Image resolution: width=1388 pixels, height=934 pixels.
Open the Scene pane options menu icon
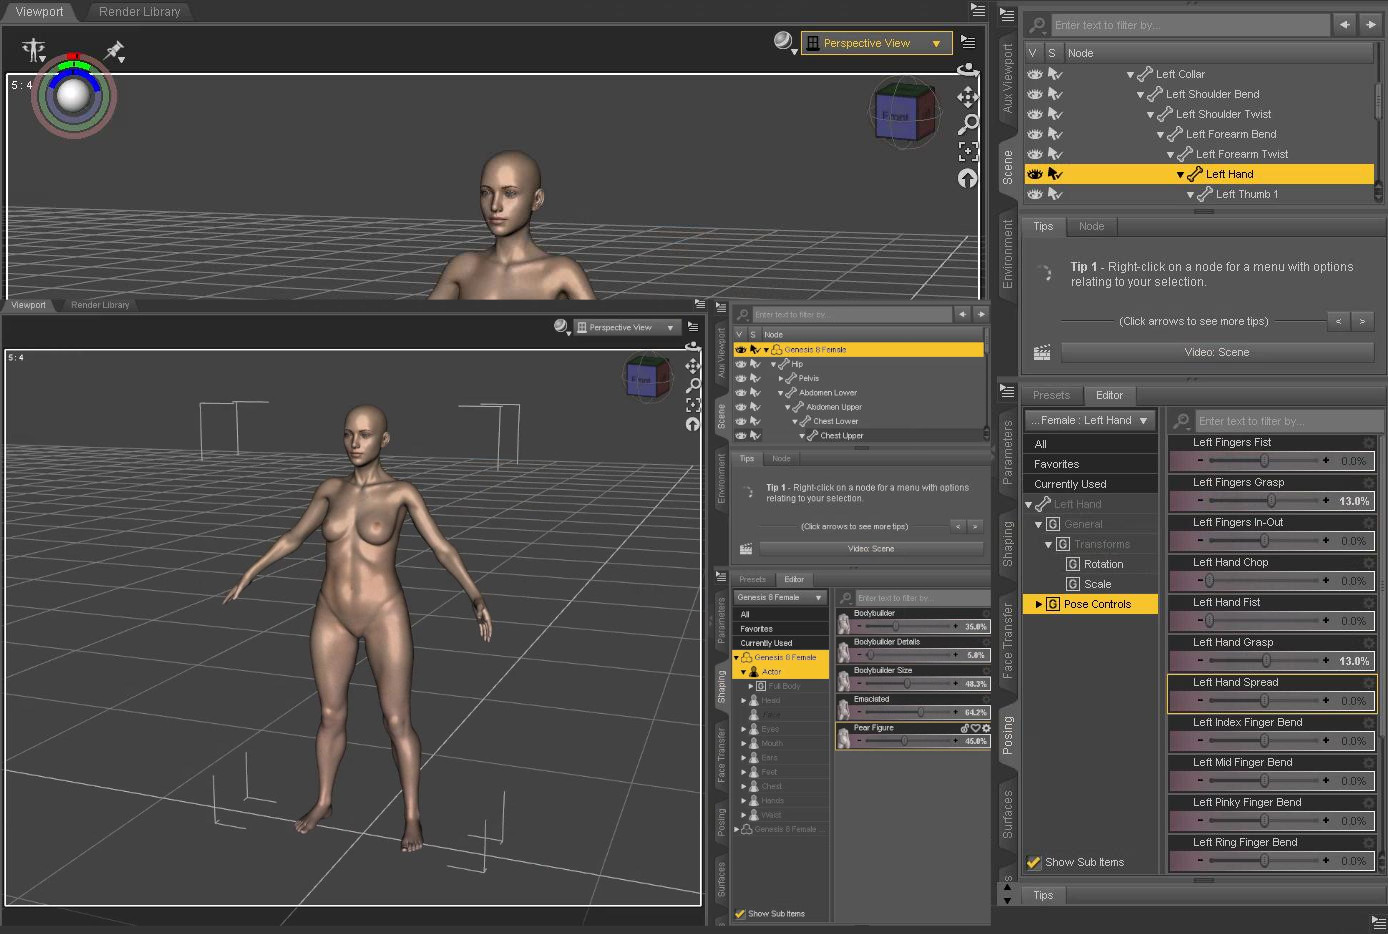pos(1007,14)
